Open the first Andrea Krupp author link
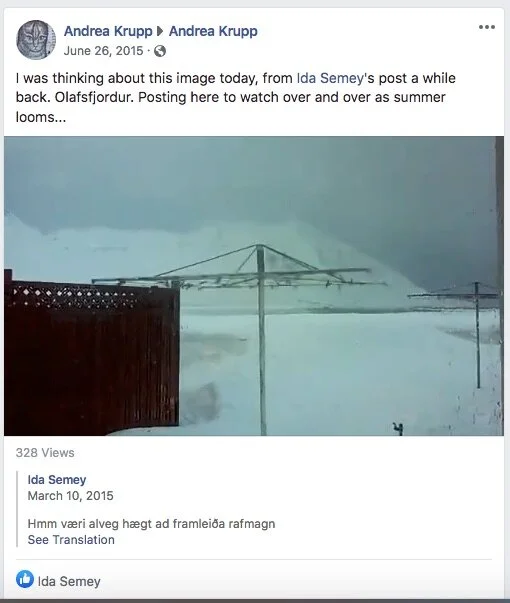Image resolution: width=510 pixels, height=603 pixels. click(x=108, y=31)
